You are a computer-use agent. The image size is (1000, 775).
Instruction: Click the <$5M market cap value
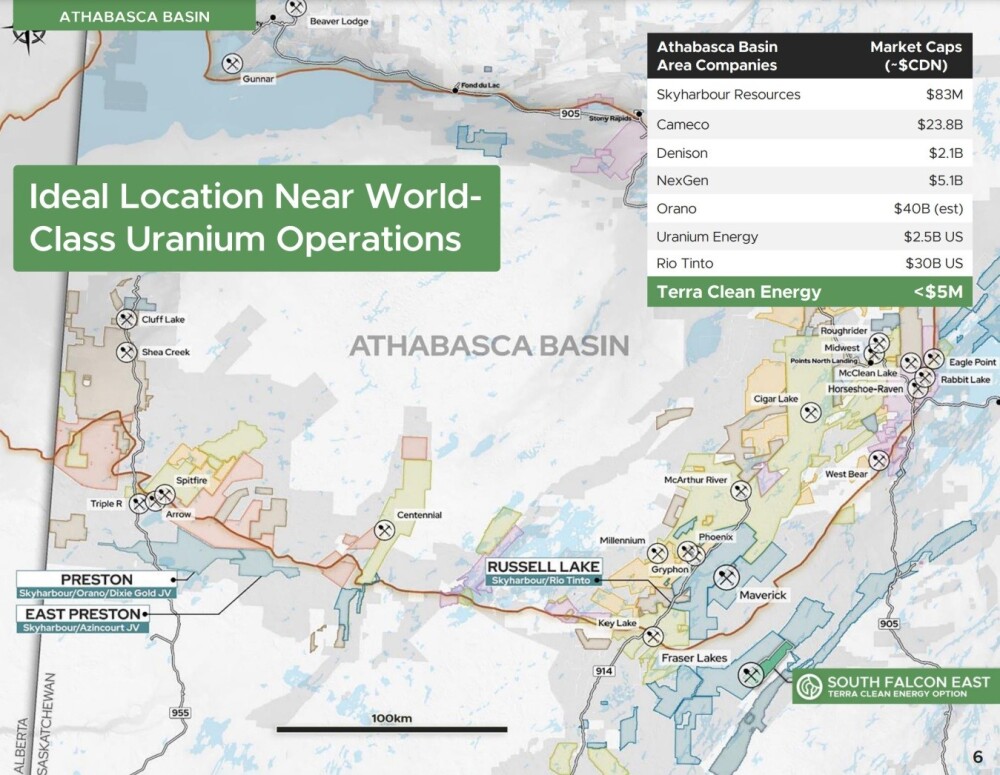[938, 292]
